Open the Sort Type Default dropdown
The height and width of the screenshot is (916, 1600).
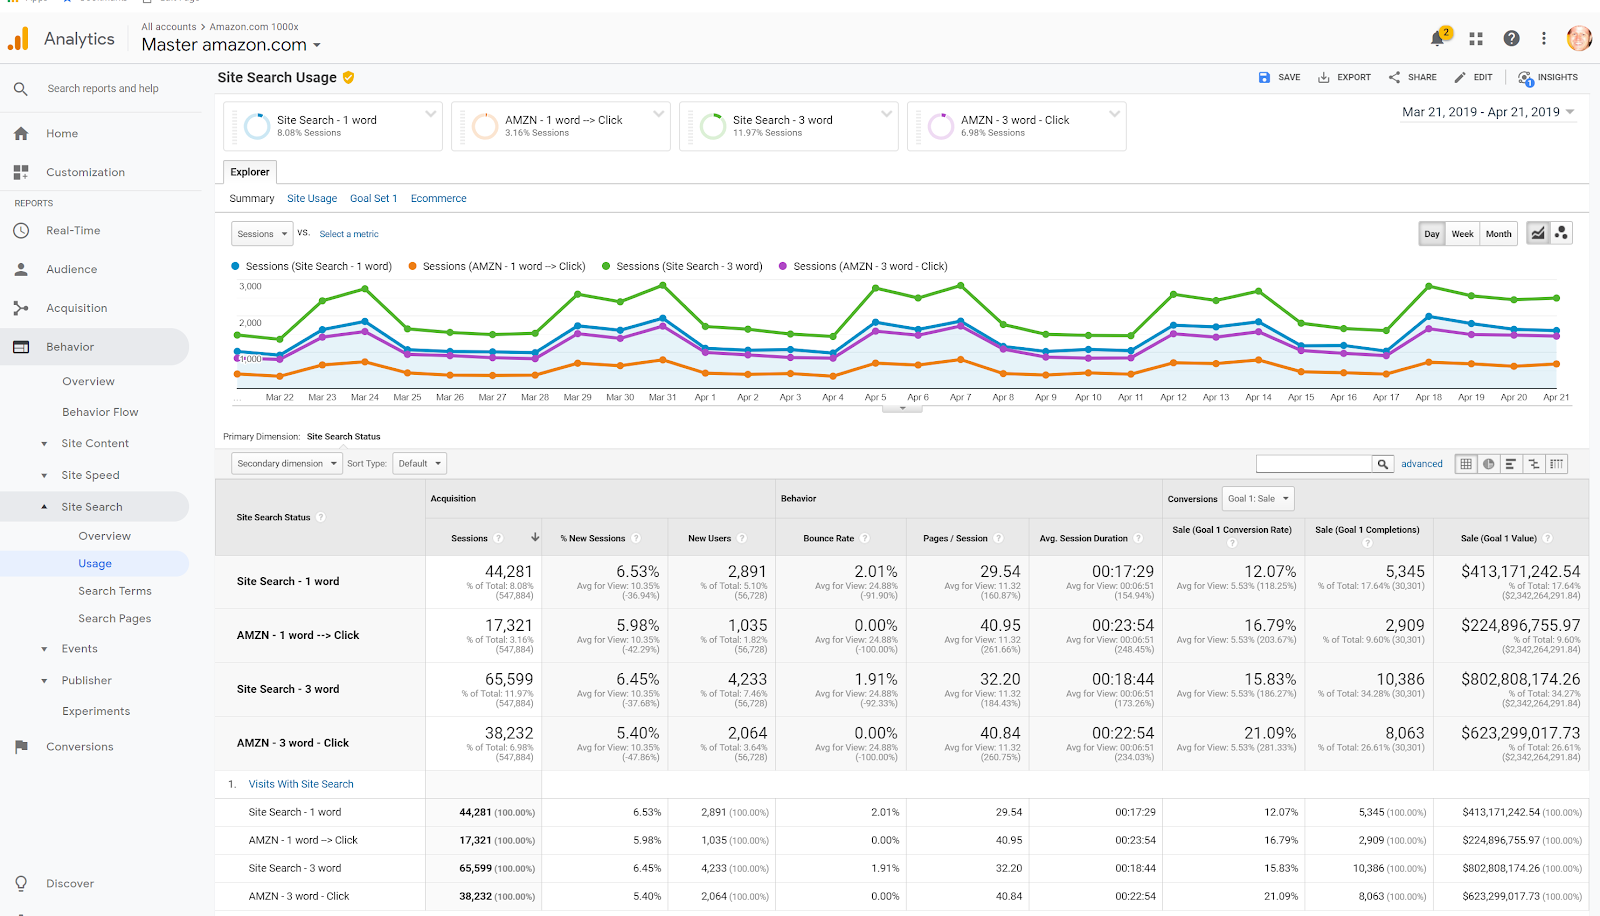pos(419,464)
